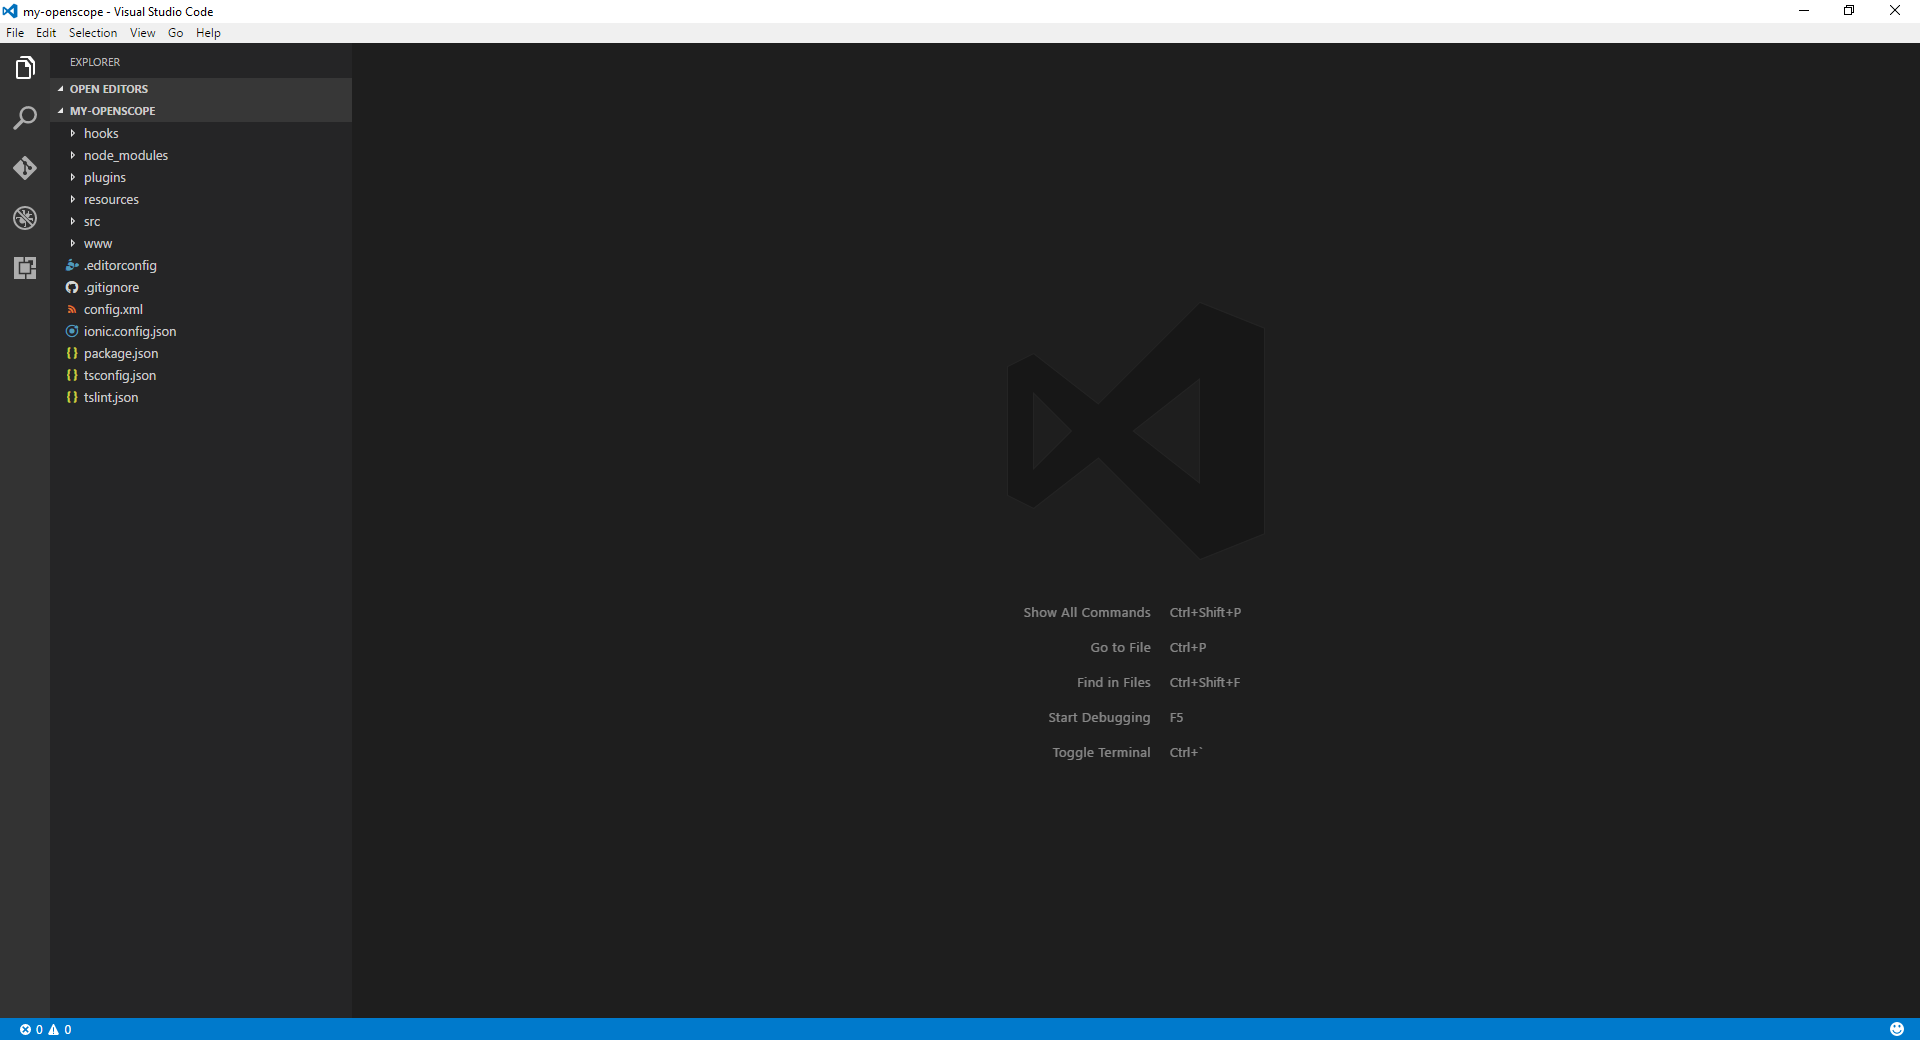Collapse the MY-OPENSCOPE section
This screenshot has height=1040, width=1920.
(x=201, y=111)
